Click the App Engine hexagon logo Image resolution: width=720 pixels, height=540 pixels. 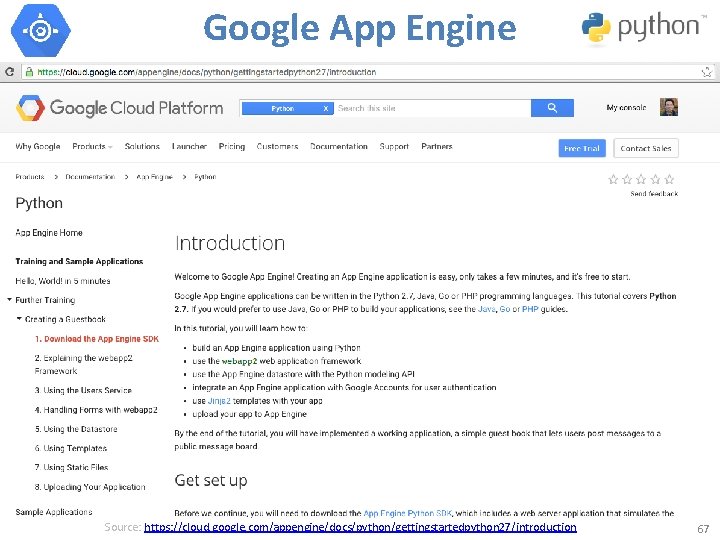pos(41,30)
